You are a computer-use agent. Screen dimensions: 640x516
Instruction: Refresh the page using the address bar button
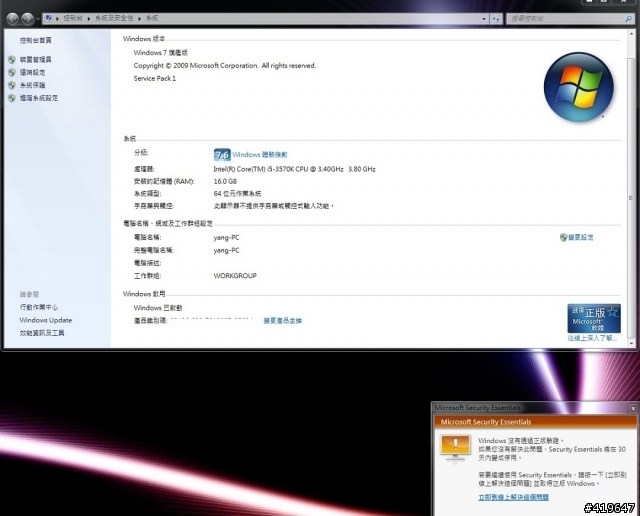[496, 19]
